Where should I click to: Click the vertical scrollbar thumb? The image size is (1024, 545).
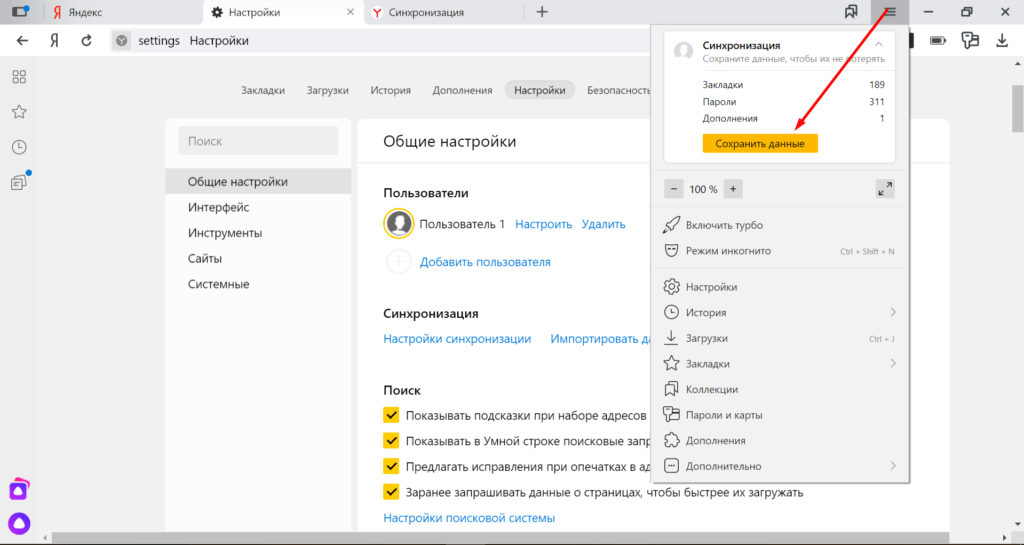1017,108
